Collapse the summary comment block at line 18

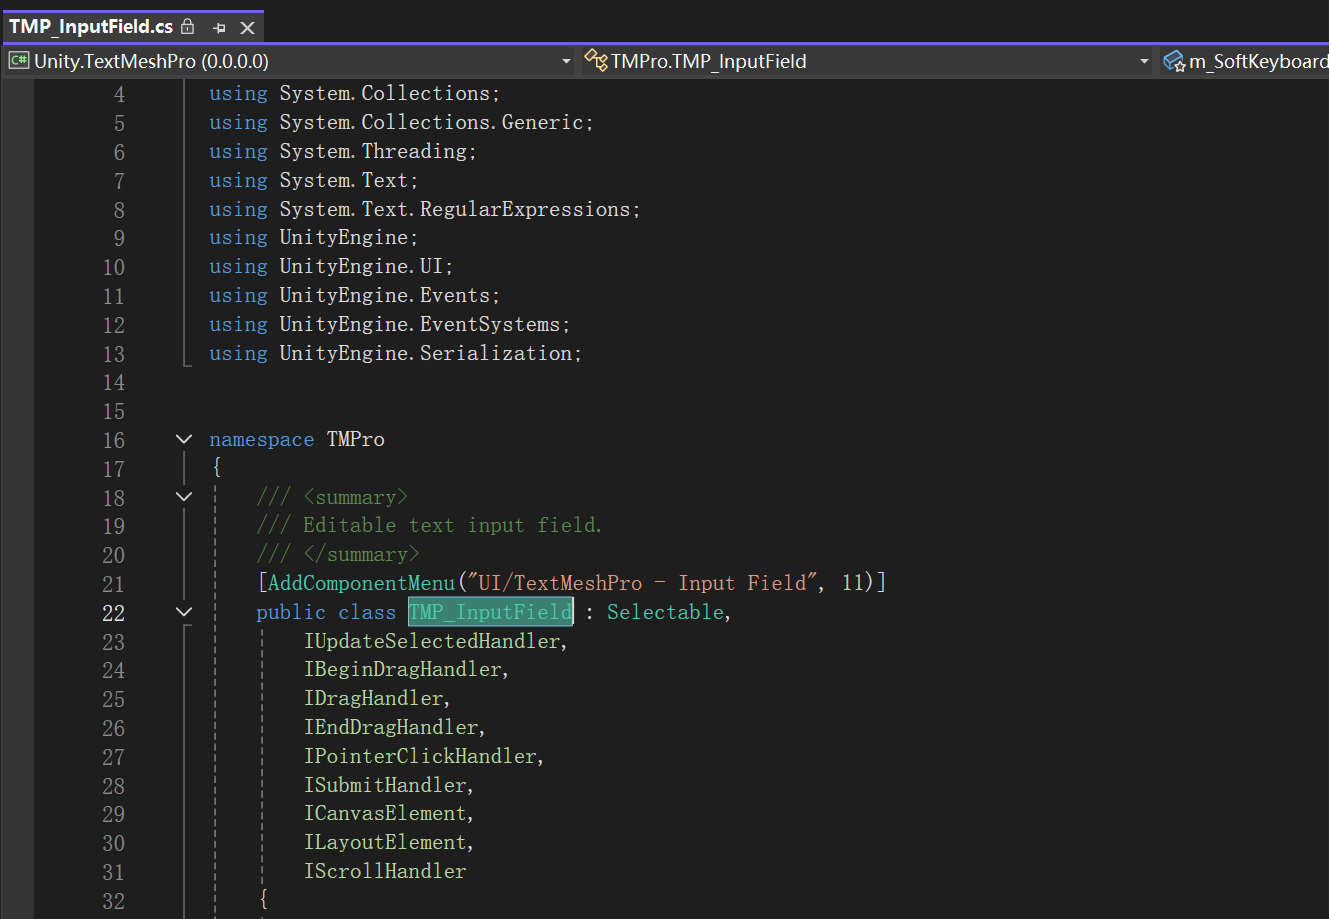tap(183, 496)
